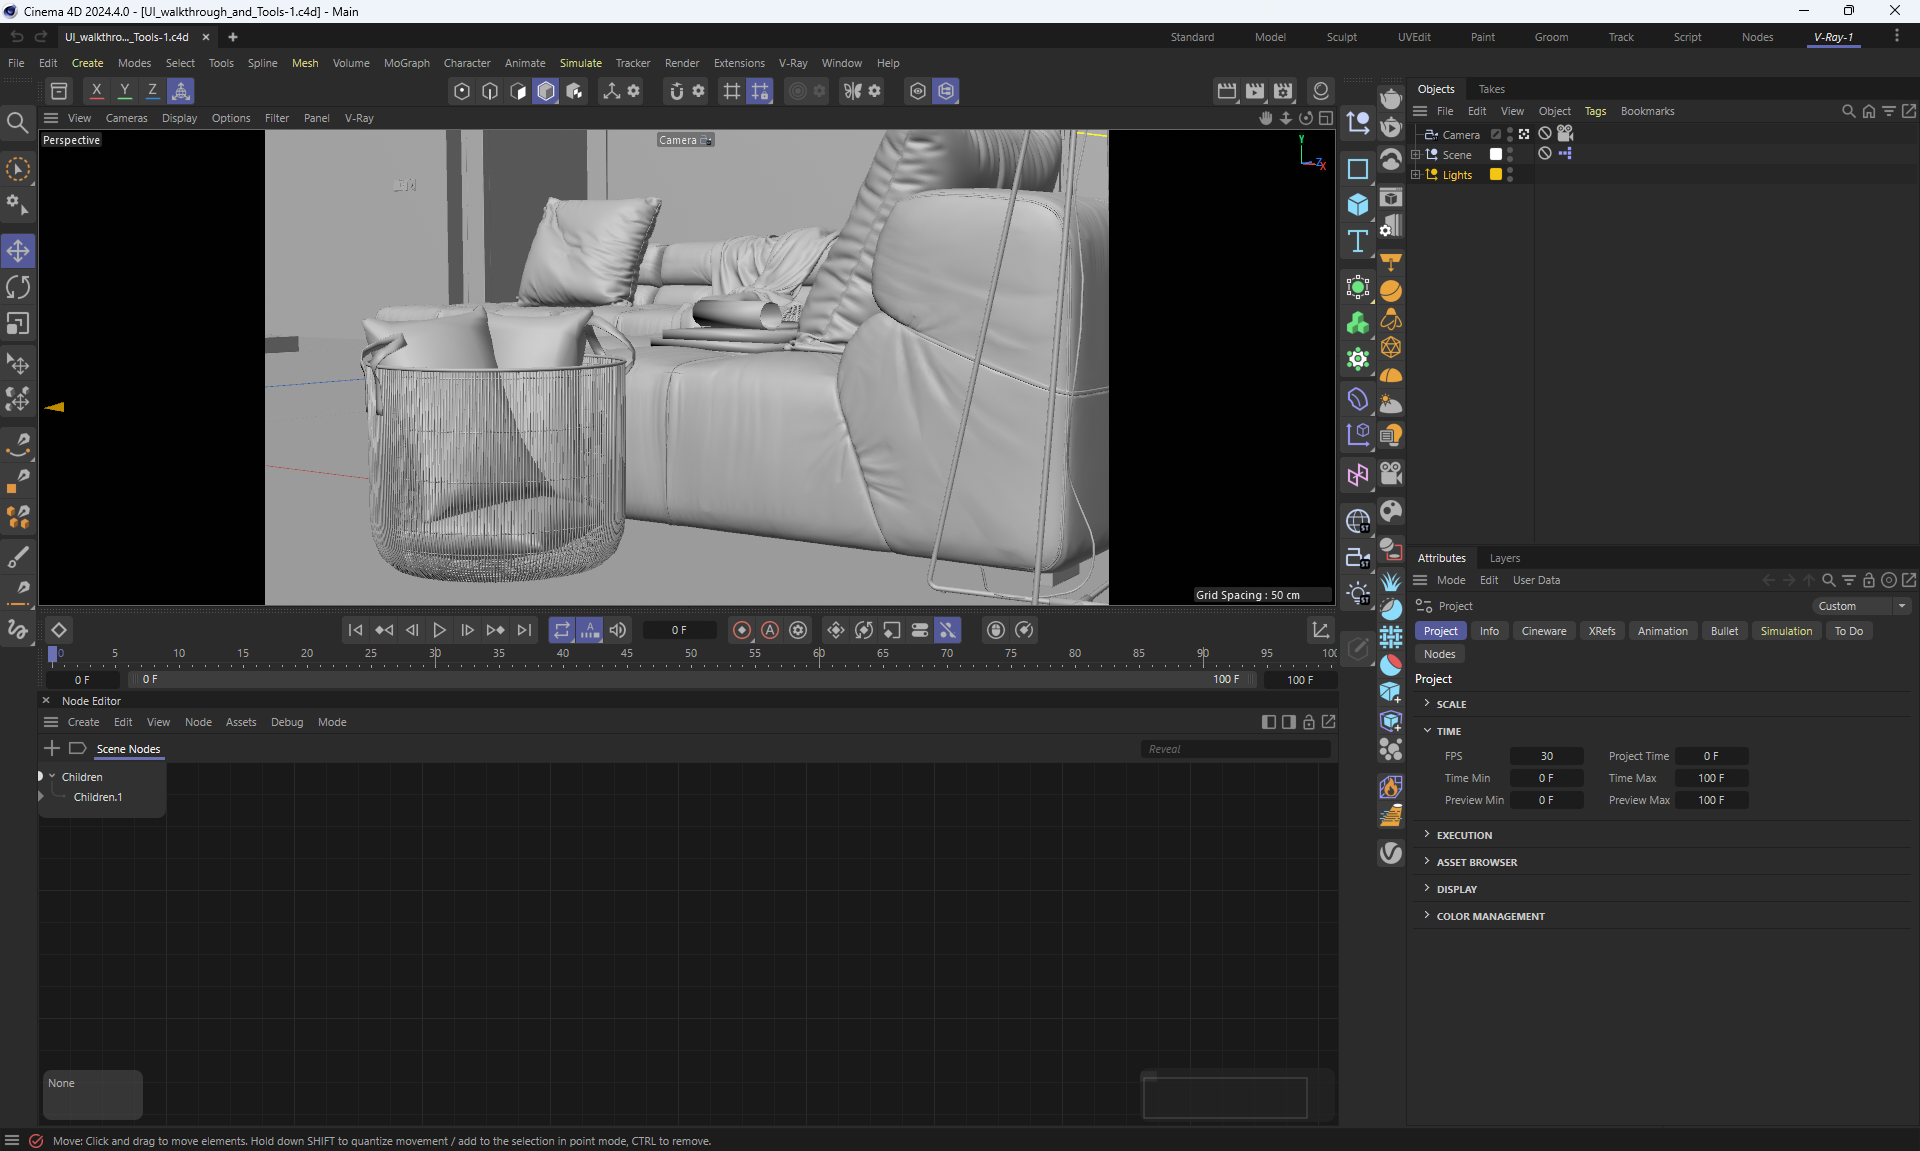The image size is (1920, 1151).
Task: Click the FPS input field
Action: pos(1546,756)
